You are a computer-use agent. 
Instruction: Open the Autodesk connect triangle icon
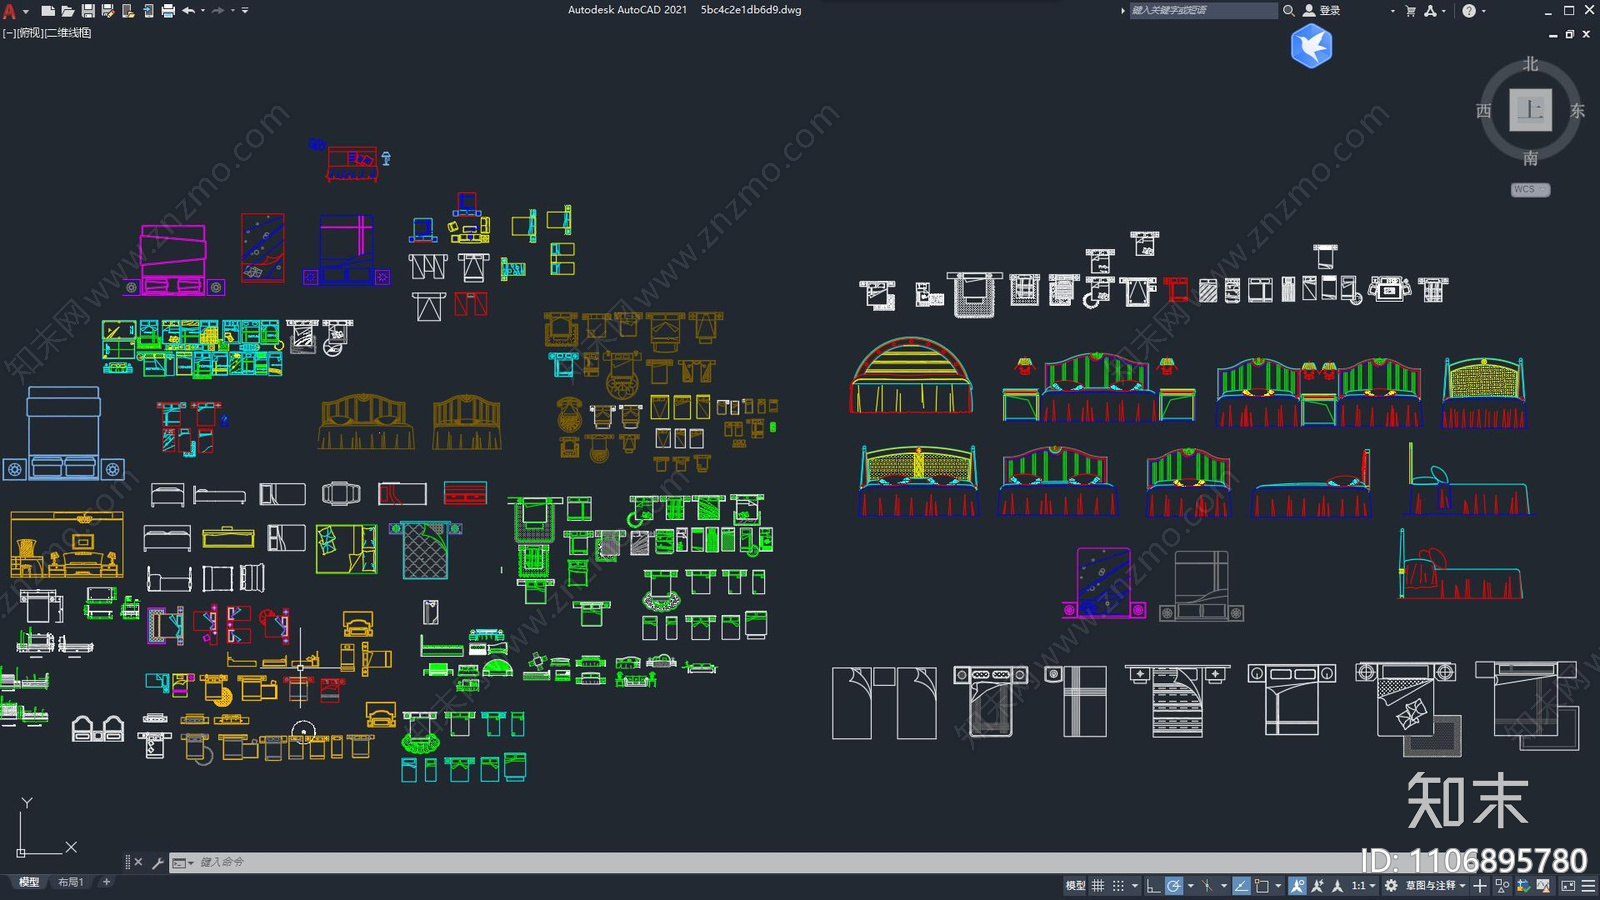click(1430, 10)
